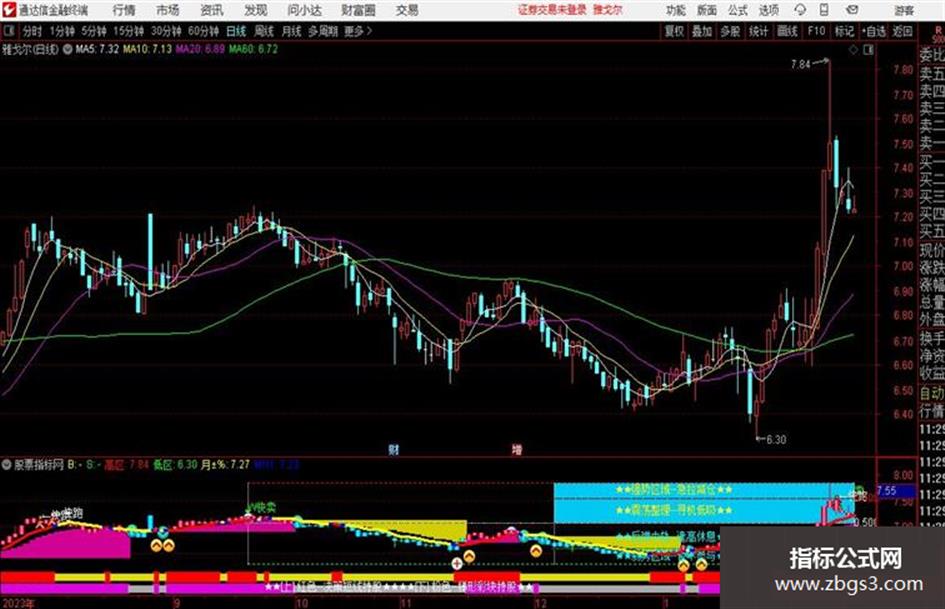
Task: Click the 财 event marker
Action: [394, 449]
